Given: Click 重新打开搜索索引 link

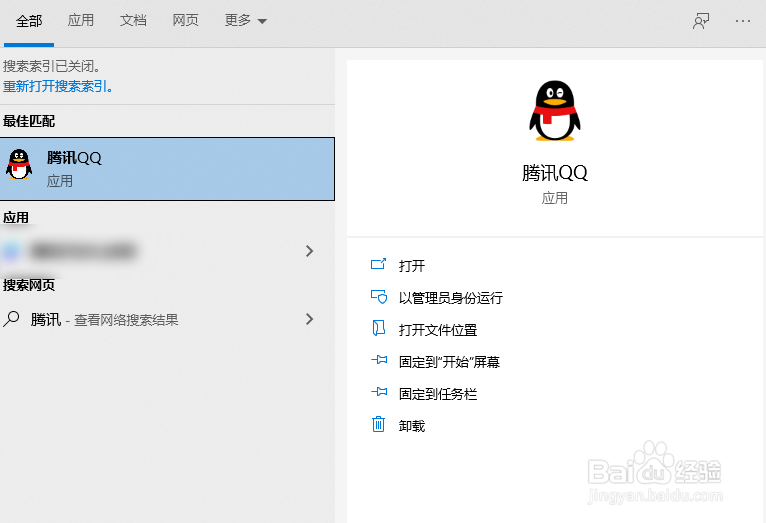Looking at the screenshot, I should pyautogui.click(x=58, y=86).
